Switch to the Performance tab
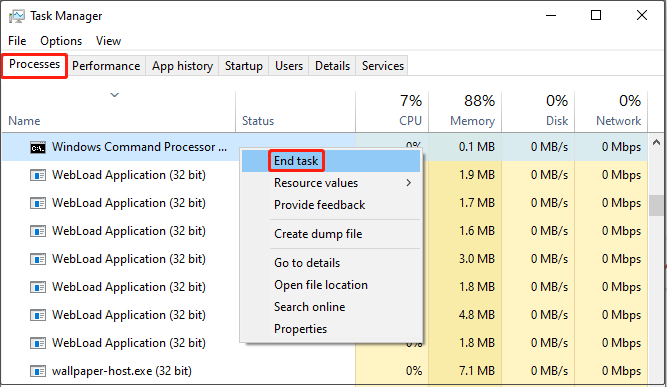The height and width of the screenshot is (387, 667). pos(106,66)
